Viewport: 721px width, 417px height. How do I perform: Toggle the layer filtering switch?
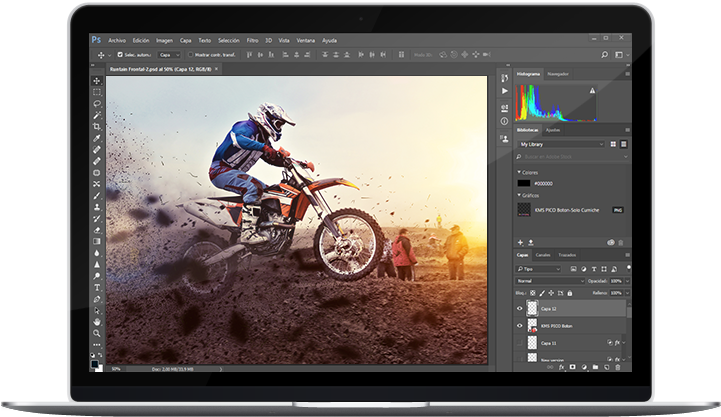pos(628,267)
